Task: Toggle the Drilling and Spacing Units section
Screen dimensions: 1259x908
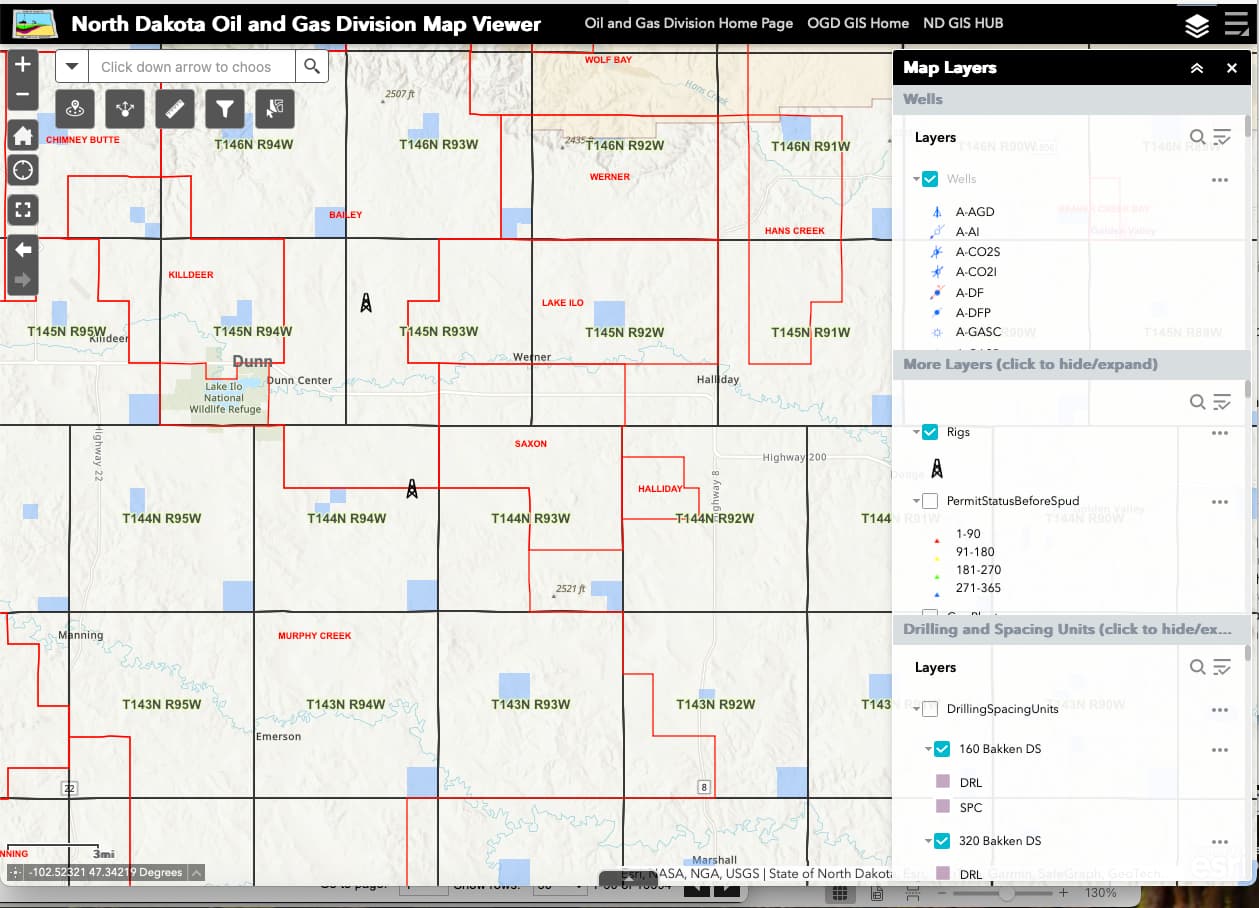Action: click(1066, 629)
